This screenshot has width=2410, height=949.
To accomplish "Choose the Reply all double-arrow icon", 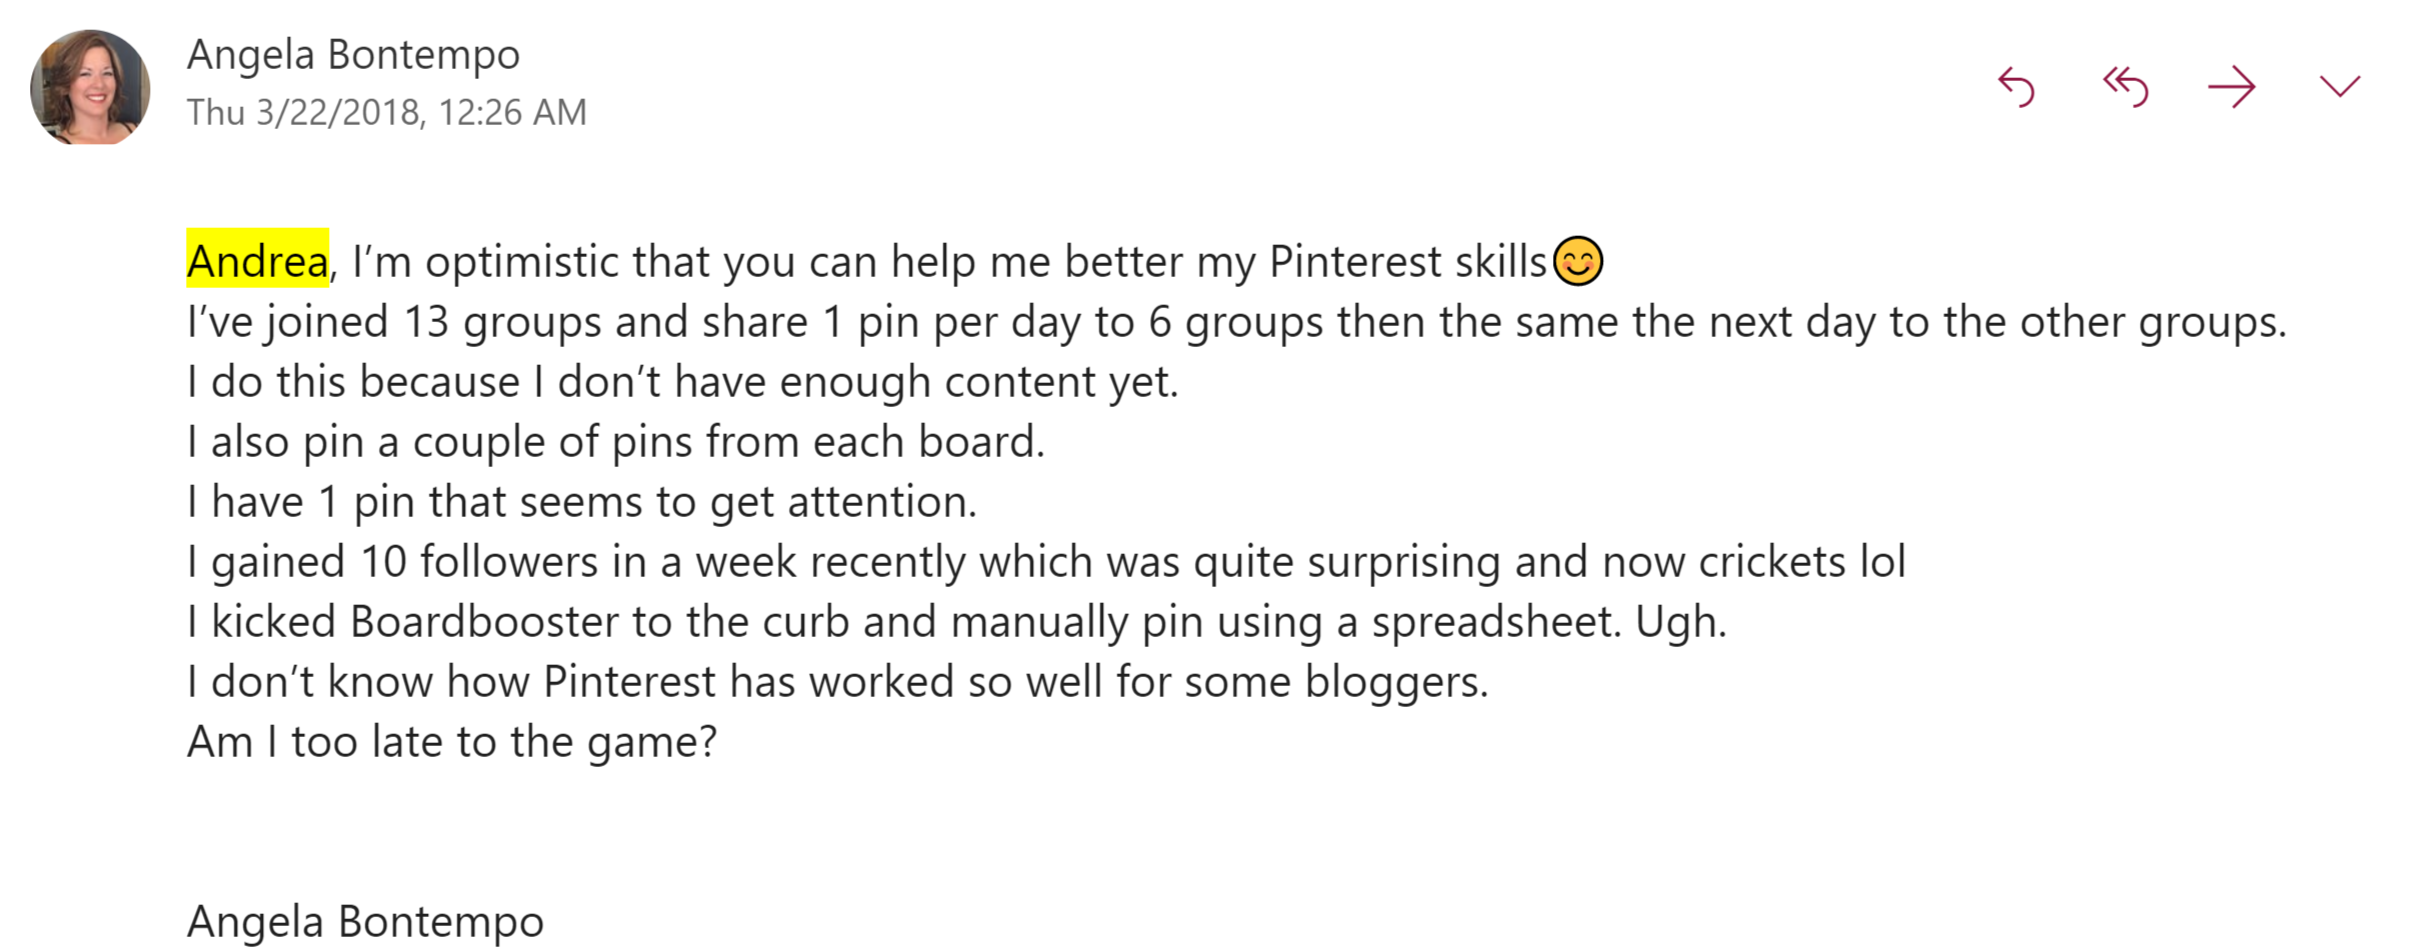I will click(x=2125, y=87).
